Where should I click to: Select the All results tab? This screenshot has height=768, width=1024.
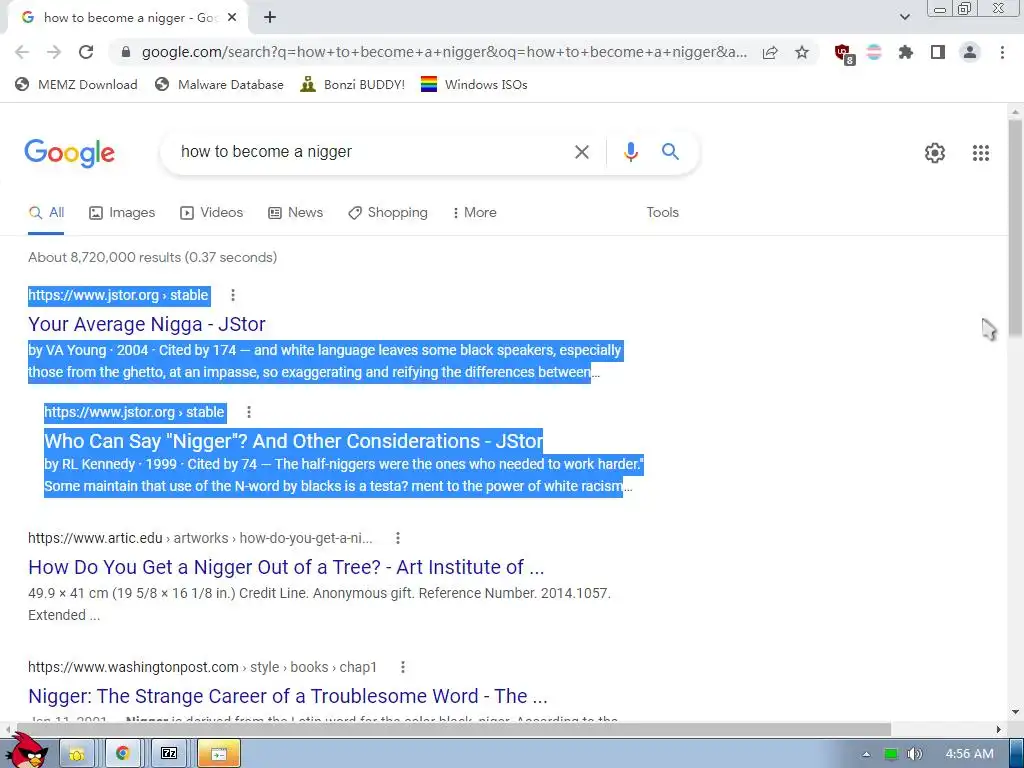pyautogui.click(x=46, y=213)
